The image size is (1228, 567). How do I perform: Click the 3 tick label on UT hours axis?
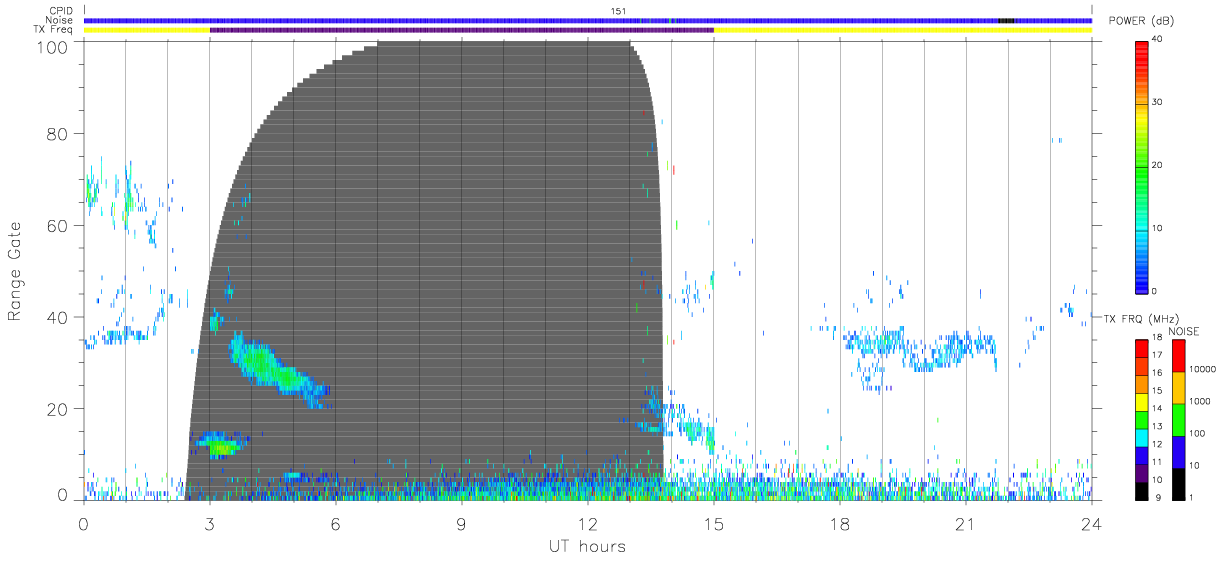pyautogui.click(x=209, y=523)
